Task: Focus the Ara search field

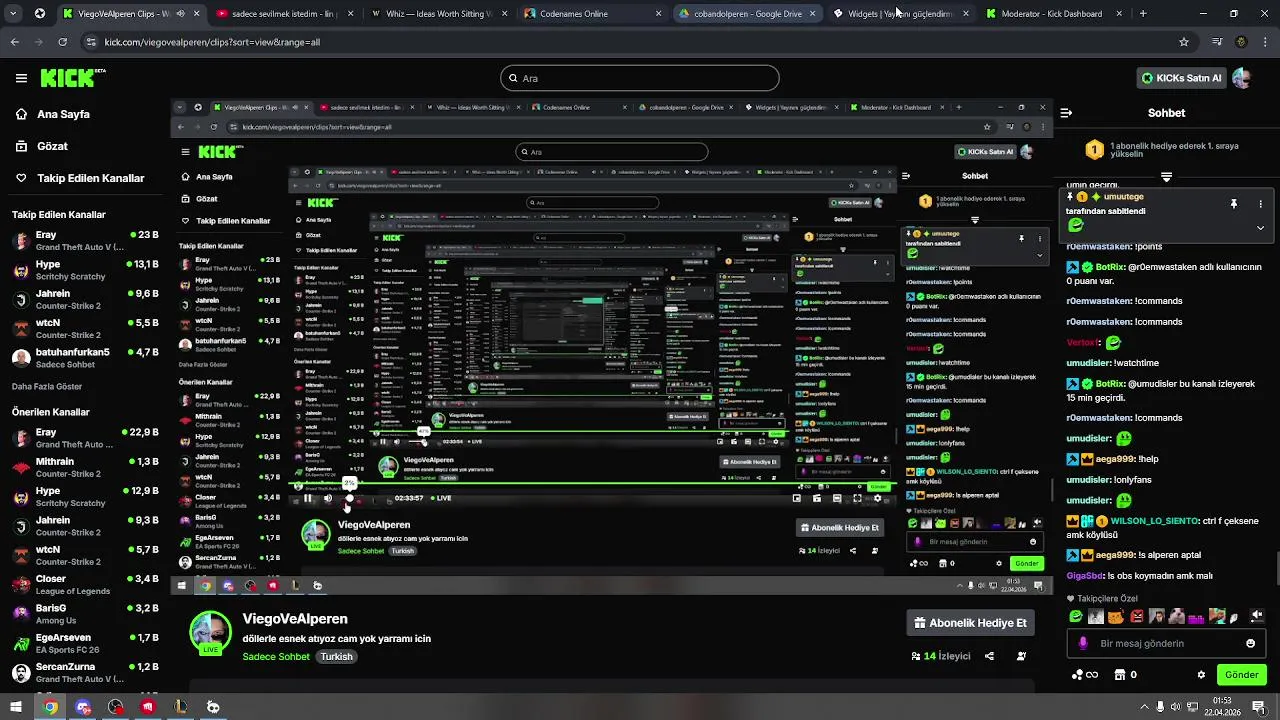Action: click(x=640, y=78)
